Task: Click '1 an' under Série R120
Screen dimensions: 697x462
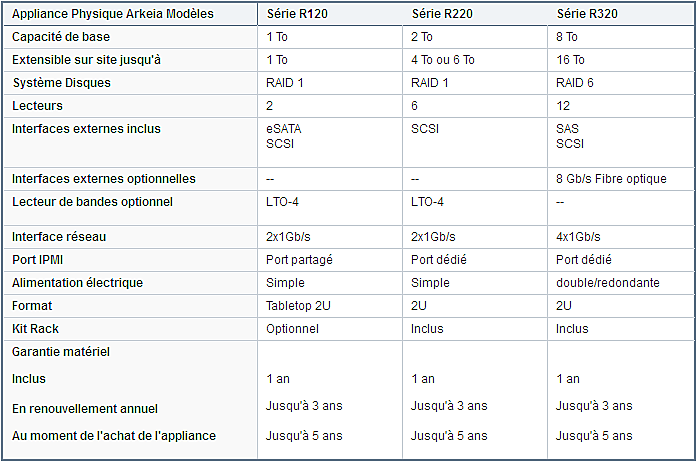Action: (x=278, y=379)
